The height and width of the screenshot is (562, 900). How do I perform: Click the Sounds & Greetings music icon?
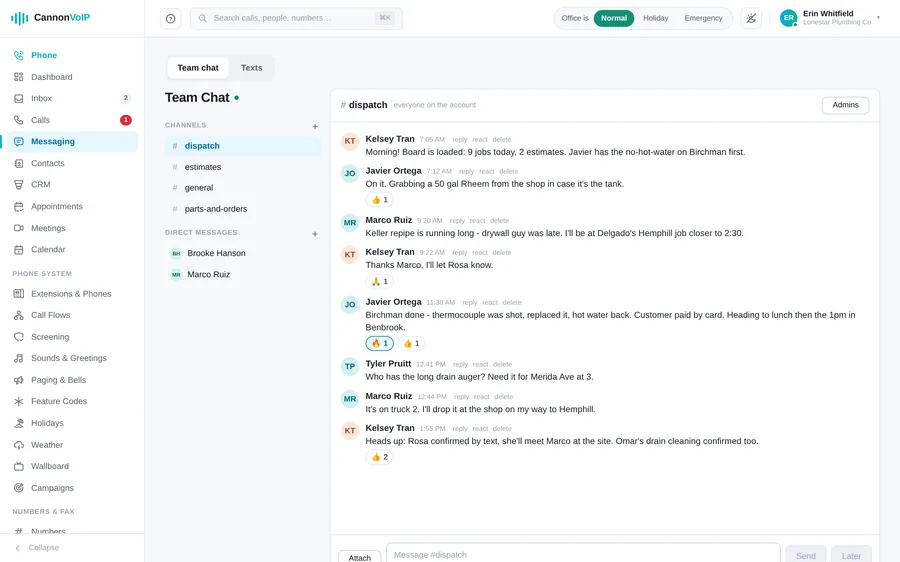[x=19, y=358]
